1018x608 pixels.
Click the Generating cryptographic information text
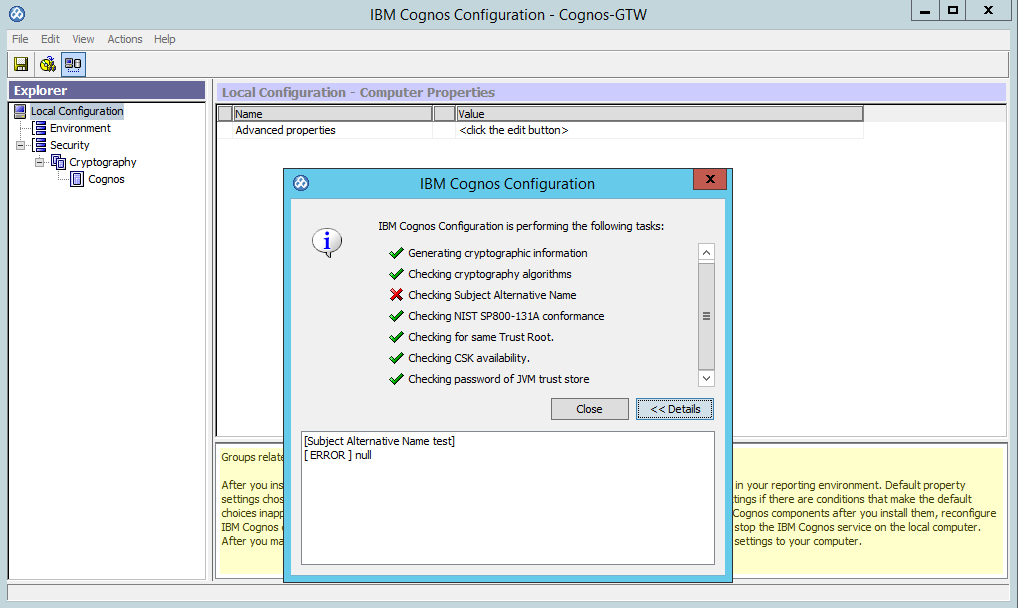497,253
